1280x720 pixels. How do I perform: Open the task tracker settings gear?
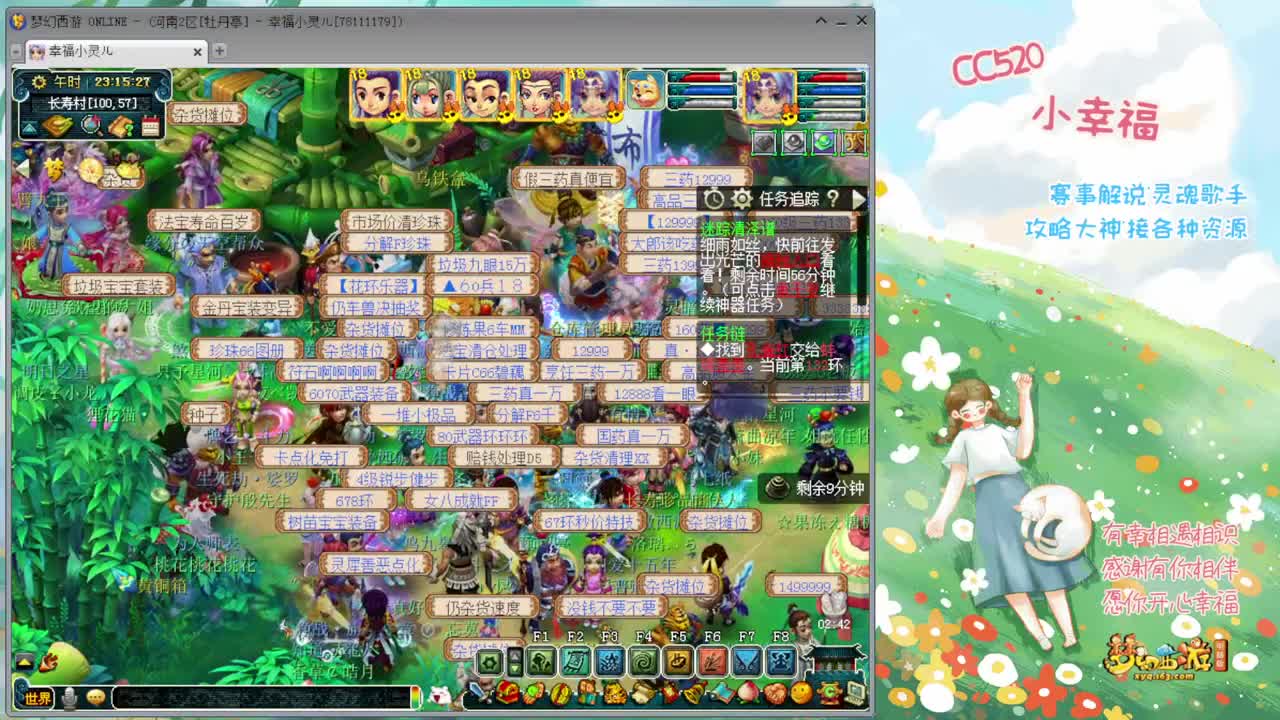[x=741, y=199]
